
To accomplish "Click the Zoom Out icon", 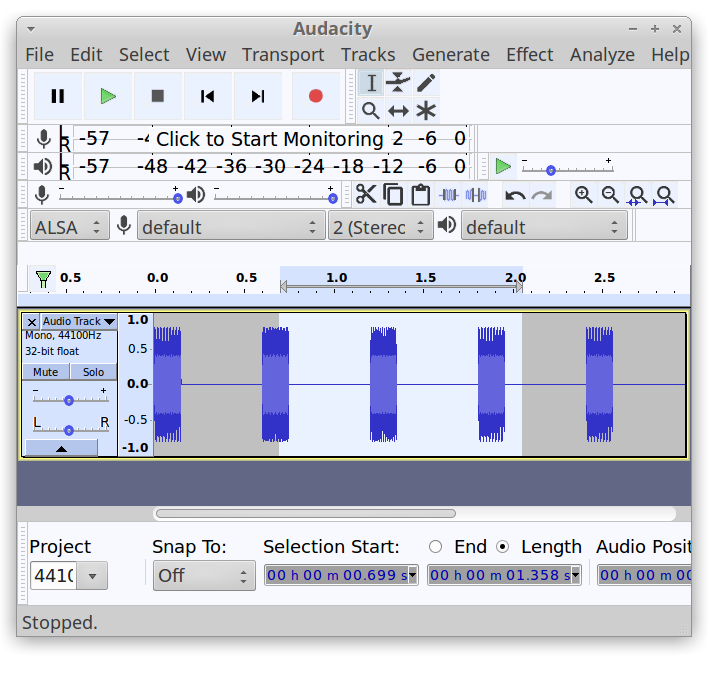I will click(x=610, y=195).
